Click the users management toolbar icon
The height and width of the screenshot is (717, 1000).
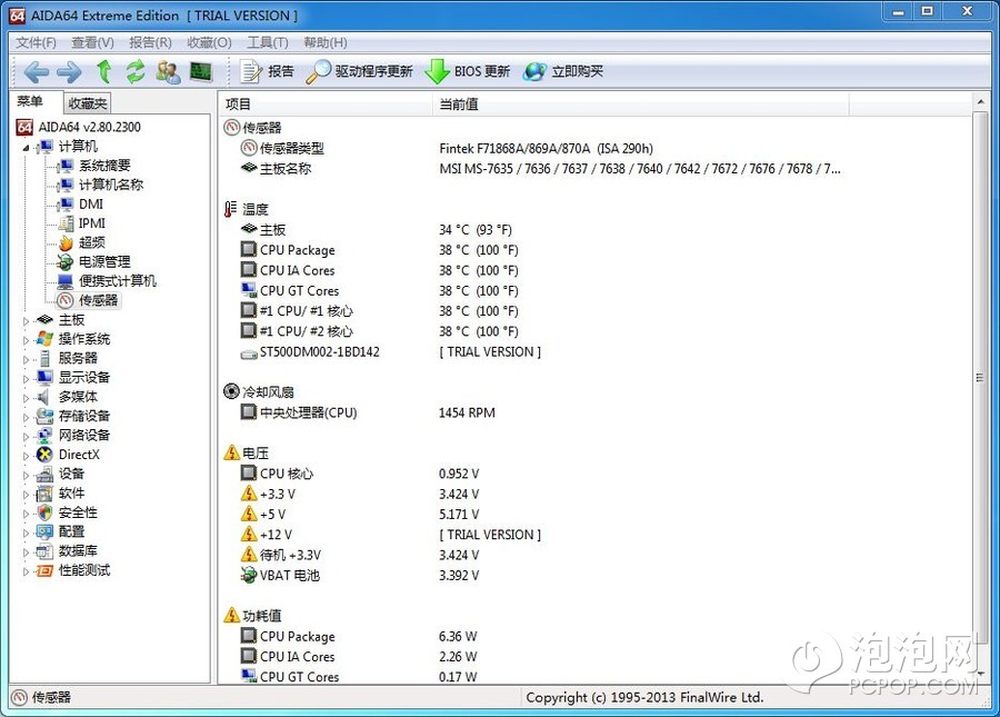click(168, 71)
